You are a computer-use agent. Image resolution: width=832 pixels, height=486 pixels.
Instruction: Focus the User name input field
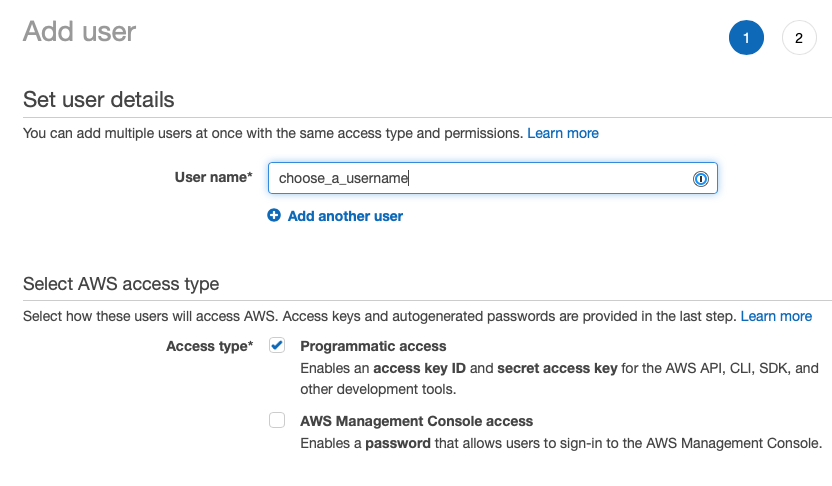click(480, 179)
